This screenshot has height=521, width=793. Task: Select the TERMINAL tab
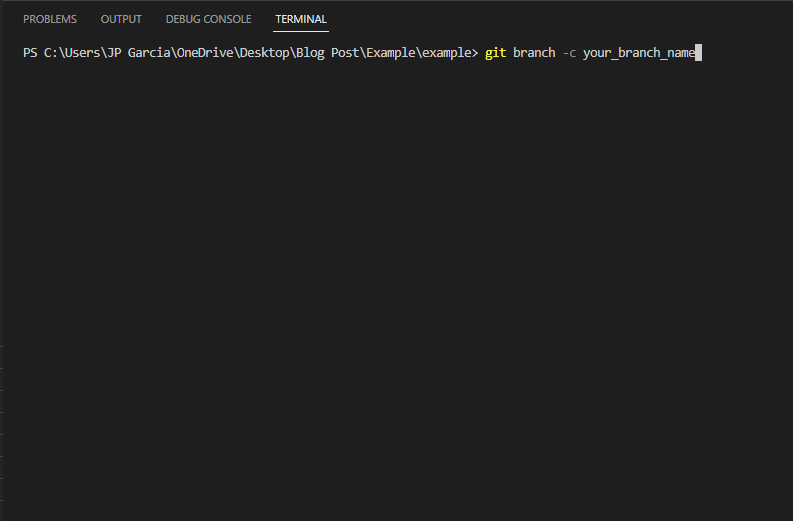(301, 19)
